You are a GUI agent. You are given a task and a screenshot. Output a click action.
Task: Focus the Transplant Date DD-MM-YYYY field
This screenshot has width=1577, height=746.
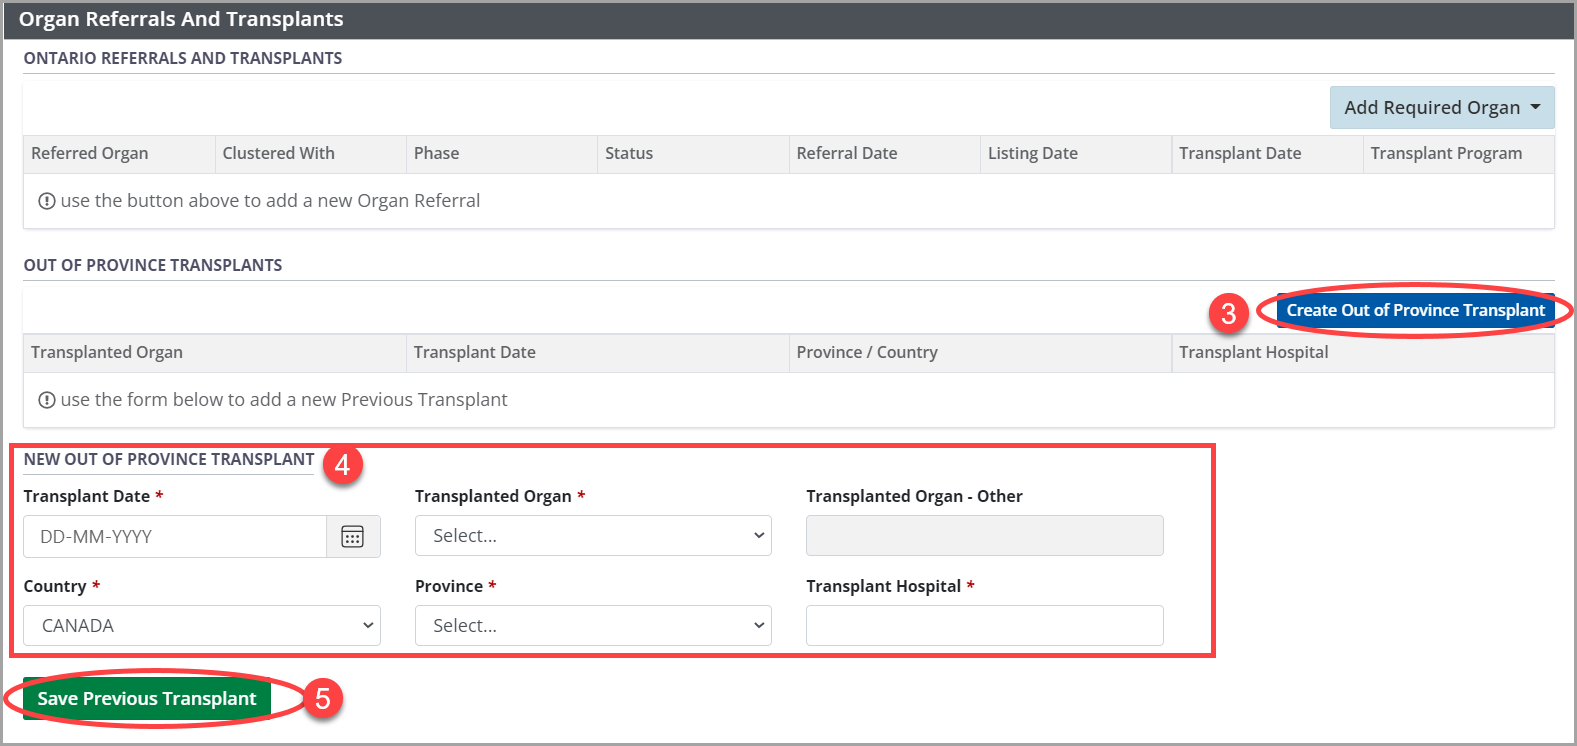(175, 537)
